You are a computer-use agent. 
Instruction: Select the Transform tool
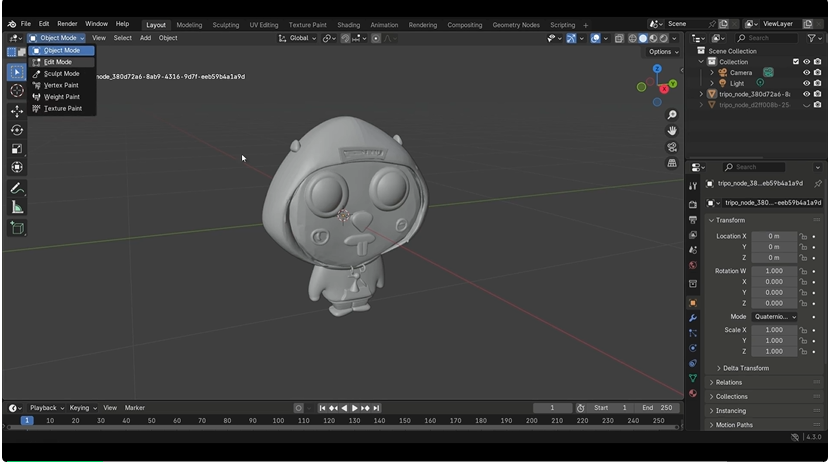click(x=17, y=167)
